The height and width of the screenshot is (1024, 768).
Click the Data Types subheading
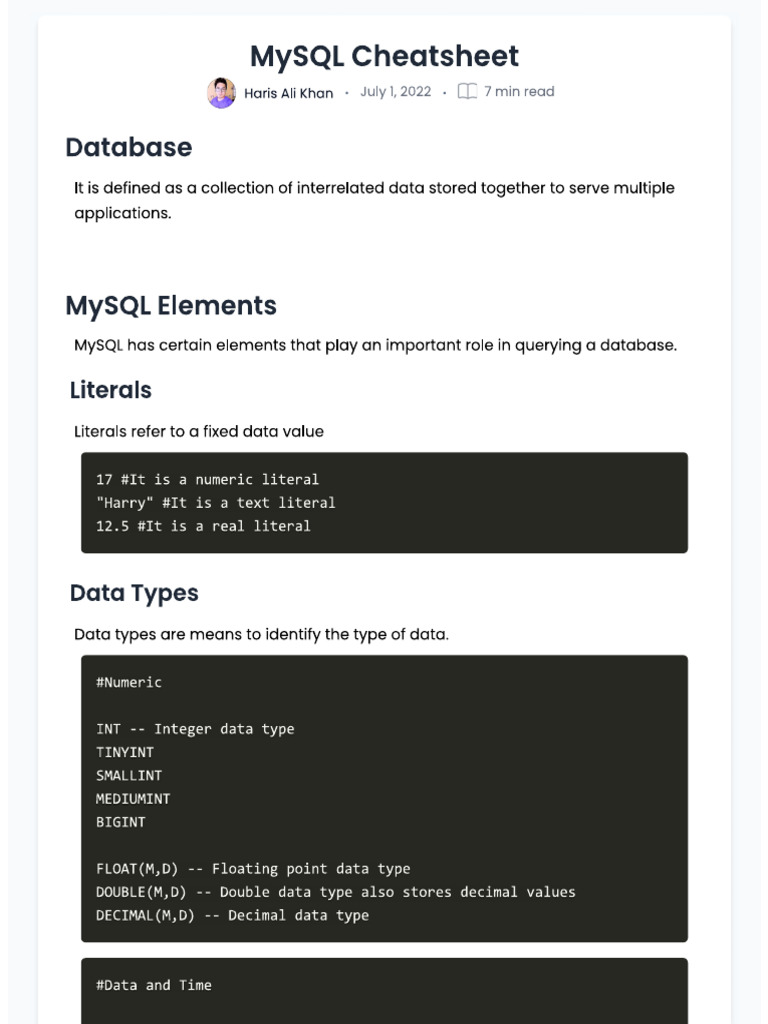click(x=134, y=593)
